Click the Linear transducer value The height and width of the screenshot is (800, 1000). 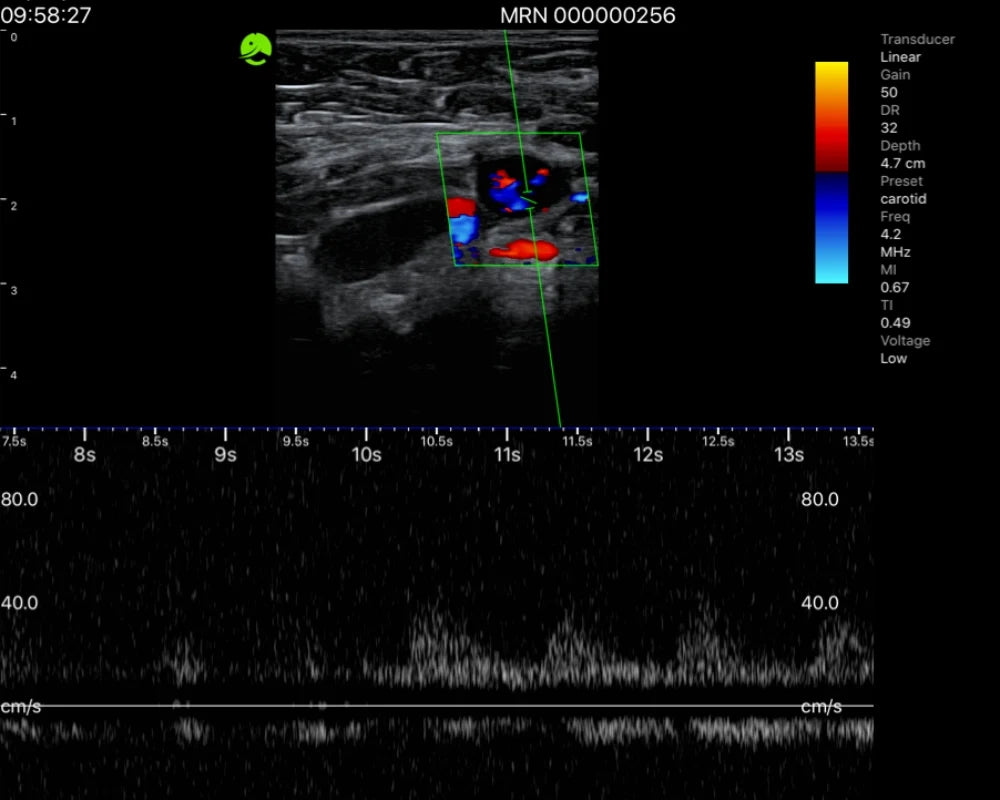coord(901,57)
